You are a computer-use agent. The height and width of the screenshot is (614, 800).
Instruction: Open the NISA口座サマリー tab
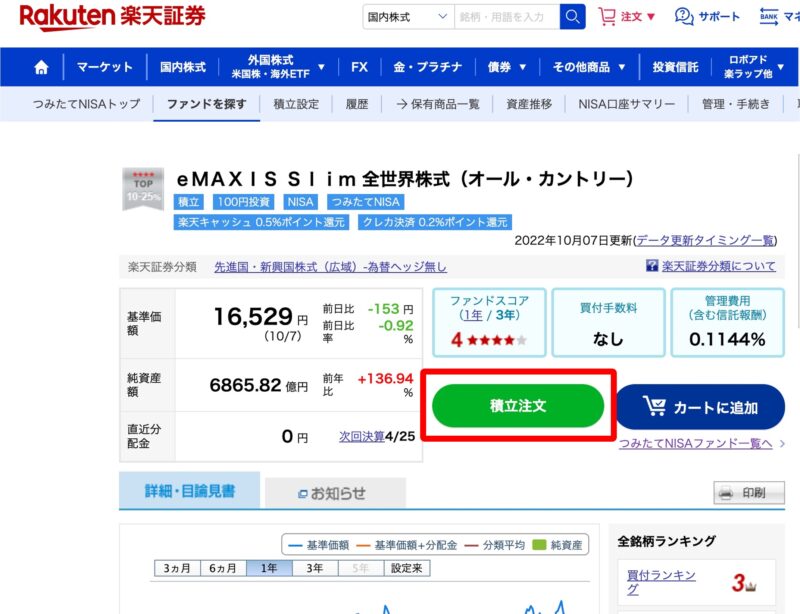point(627,104)
